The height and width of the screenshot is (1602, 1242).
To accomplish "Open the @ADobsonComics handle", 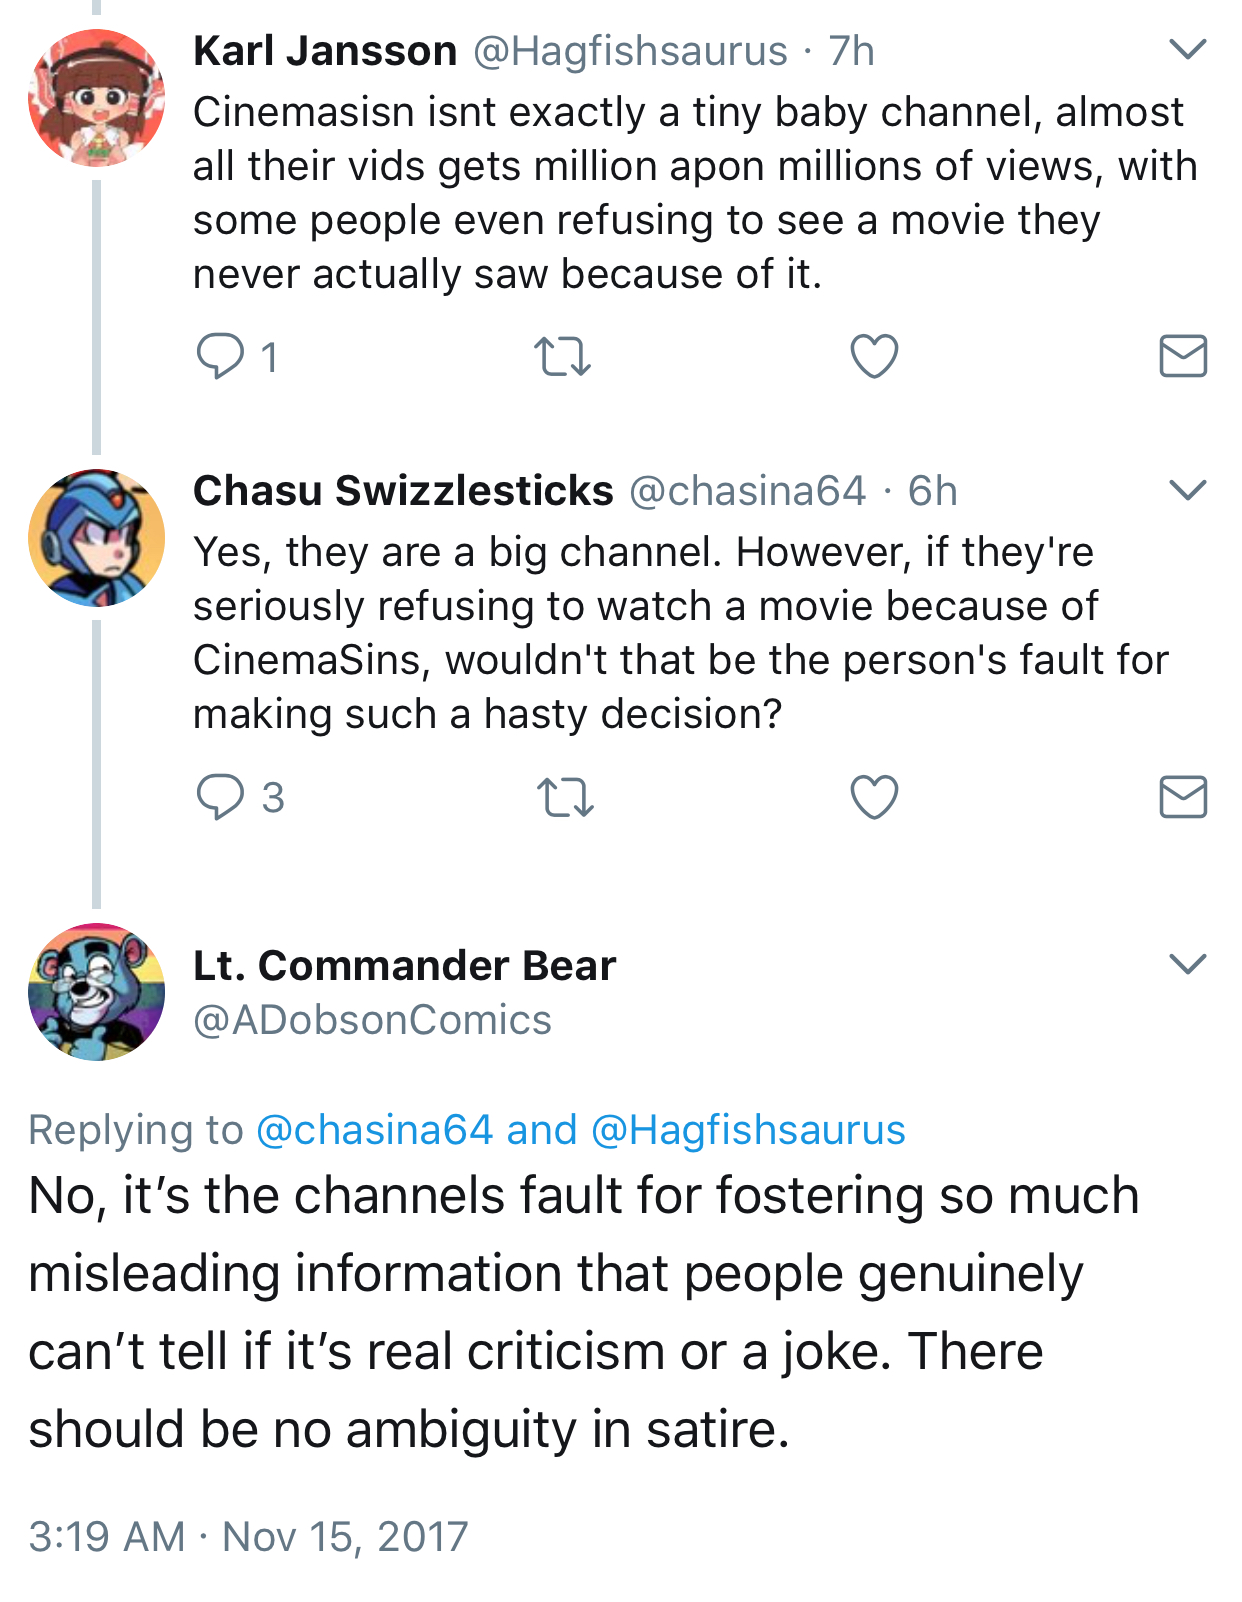I will coord(372,1020).
